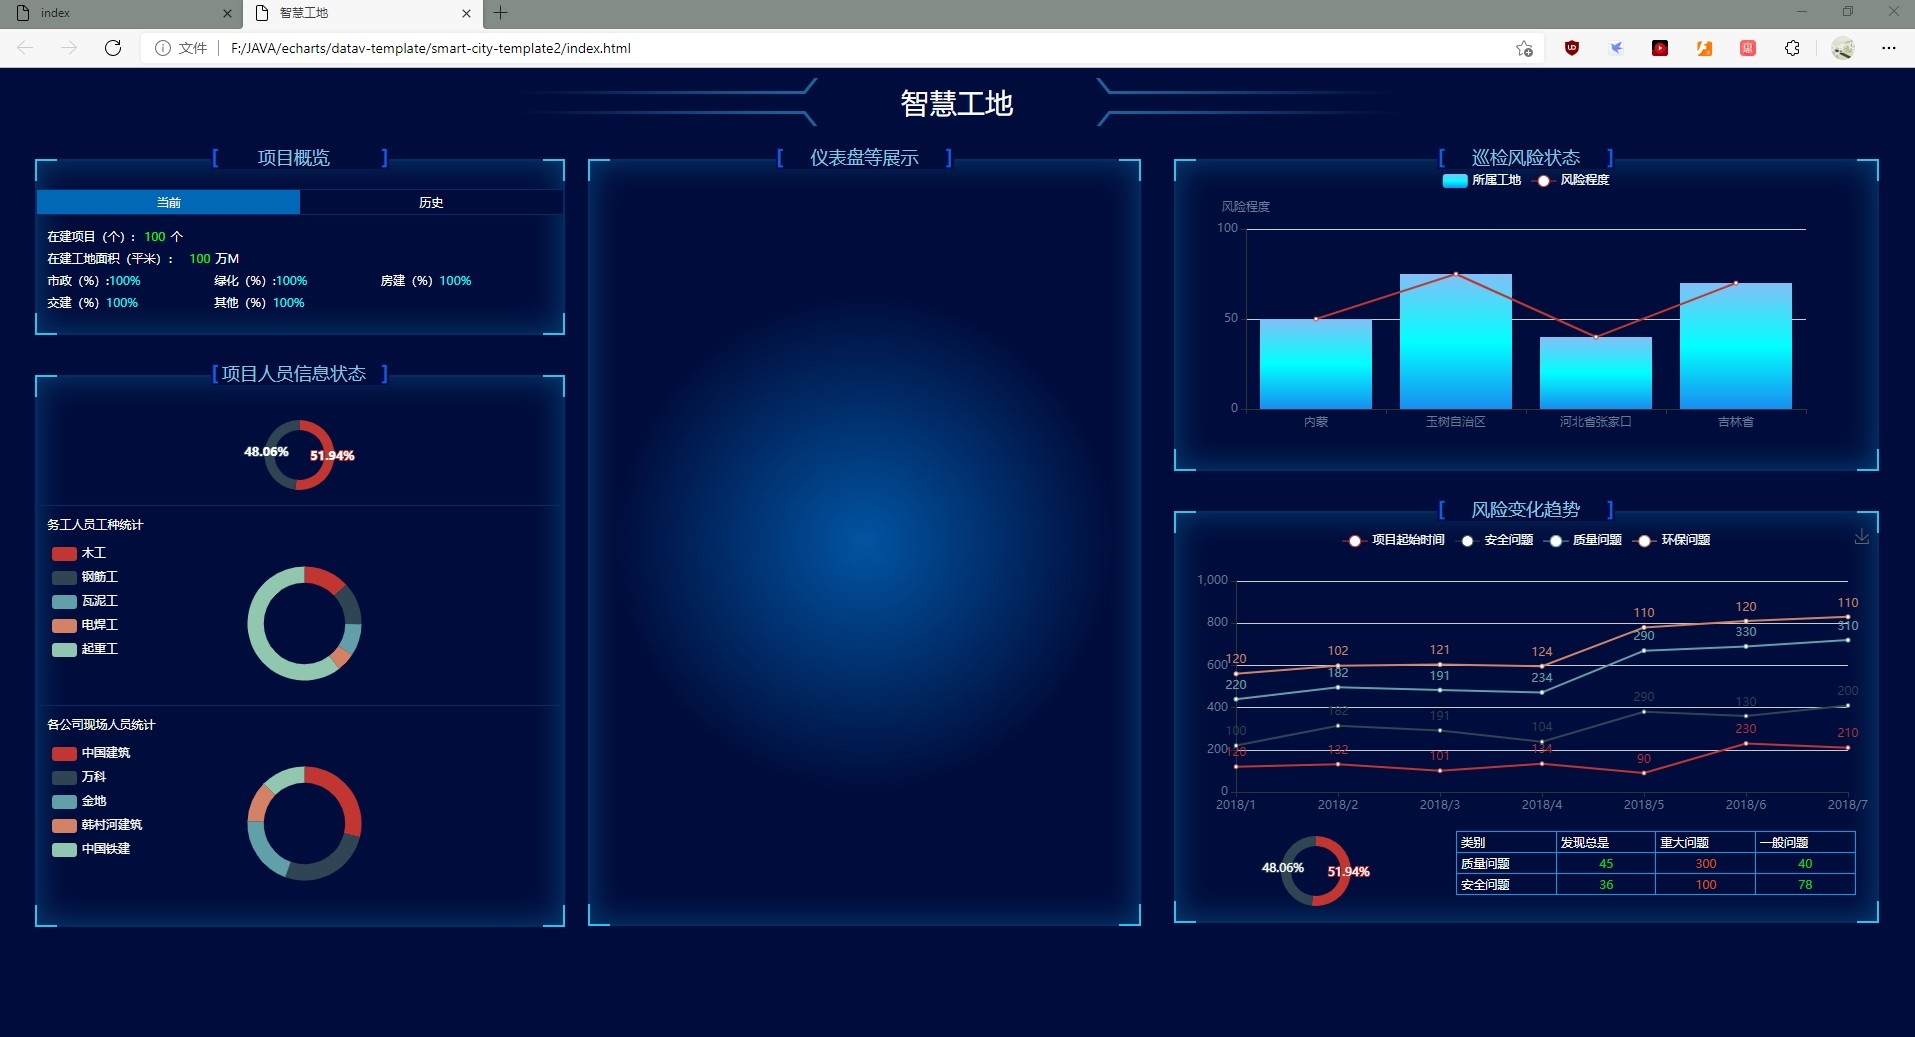Go forward in browser history
1915x1037 pixels.
tap(68, 48)
